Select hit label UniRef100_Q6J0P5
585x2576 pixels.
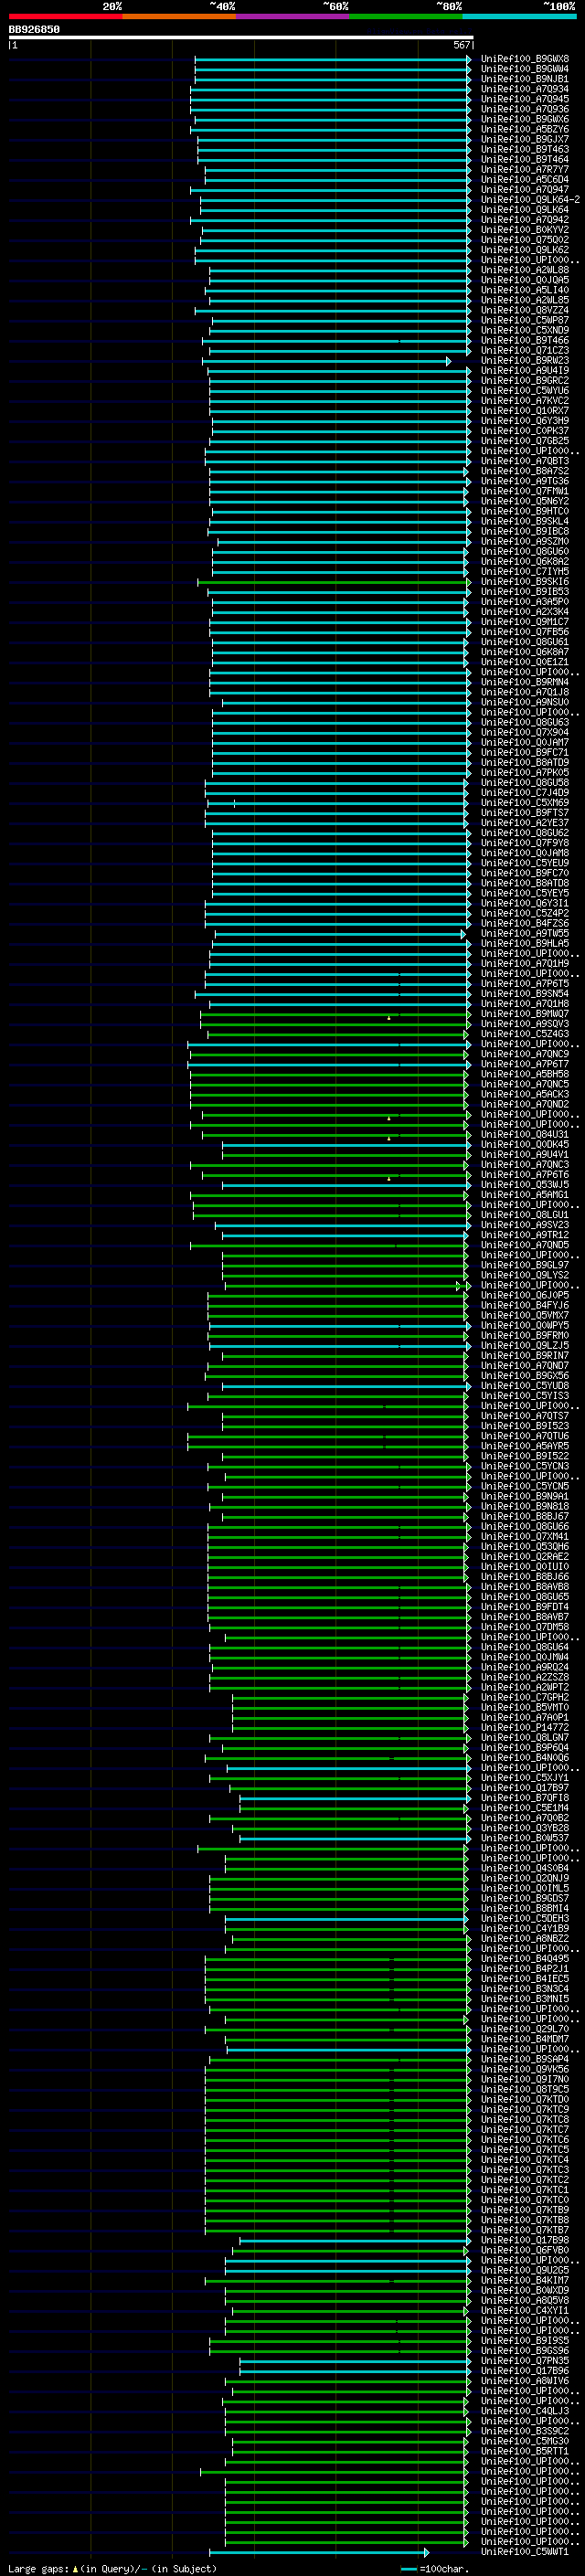pyautogui.click(x=525, y=1296)
